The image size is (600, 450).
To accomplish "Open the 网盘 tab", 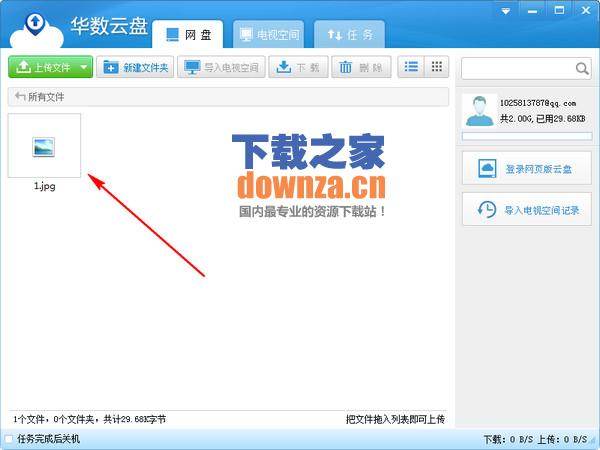I will tap(188, 34).
